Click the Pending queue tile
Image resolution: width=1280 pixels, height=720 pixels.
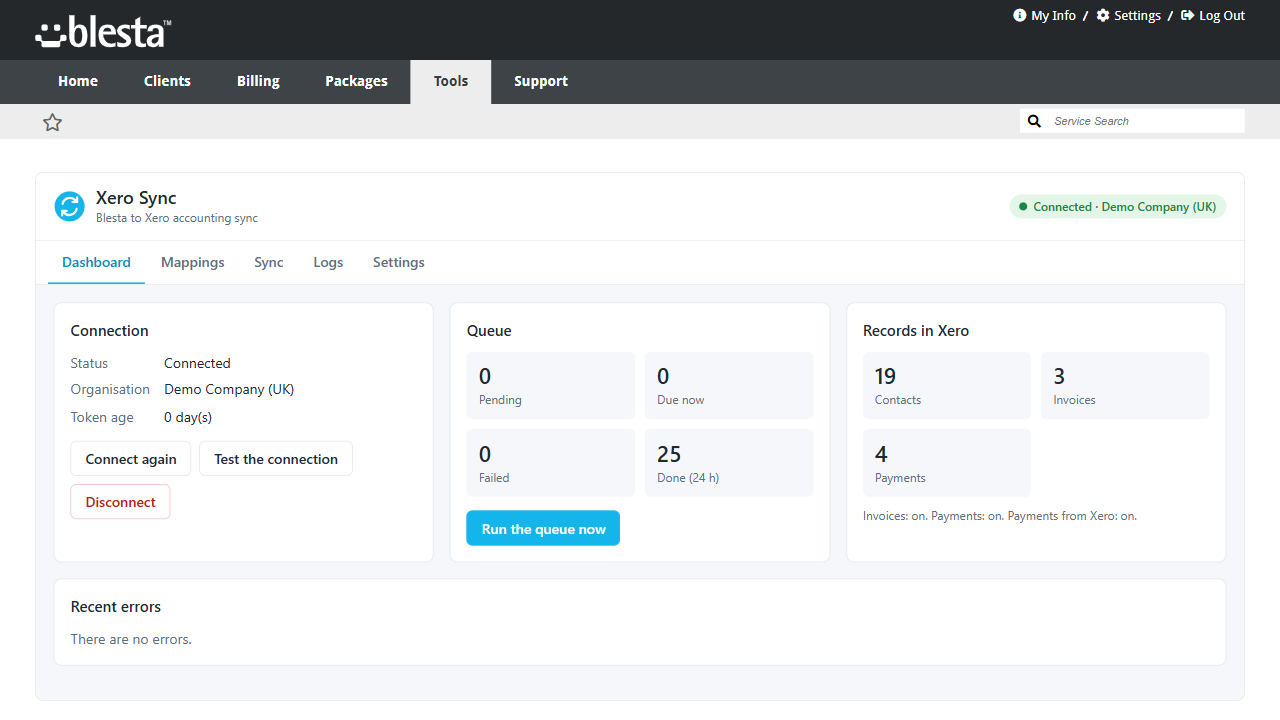click(551, 385)
